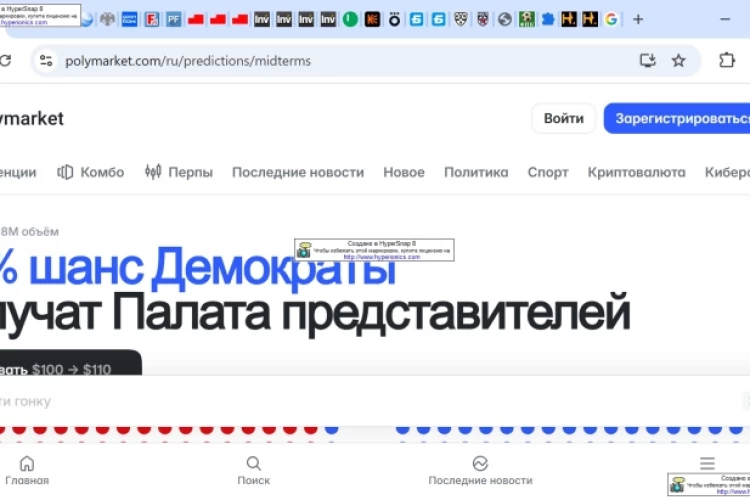Minimize the browser window
Image resolution: width=750 pixels, height=500 pixels.
[725, 19]
